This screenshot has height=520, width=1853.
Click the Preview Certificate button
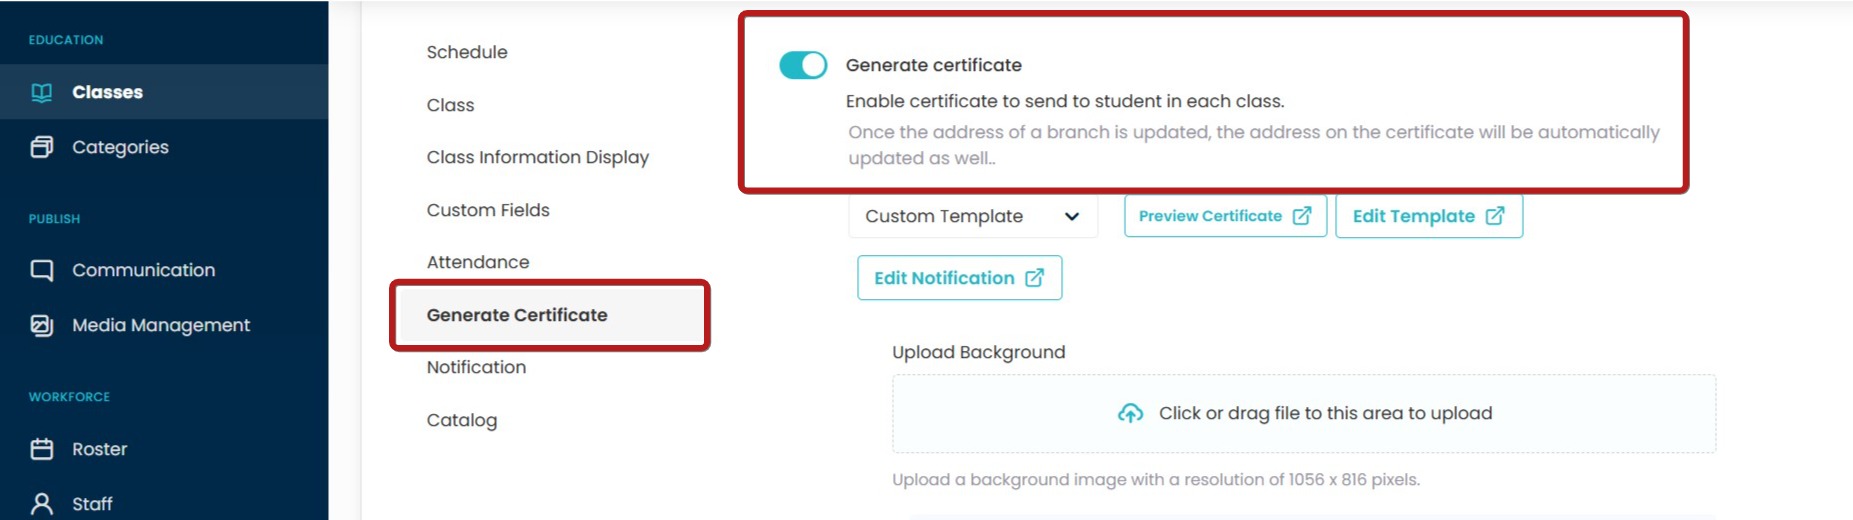(1224, 216)
